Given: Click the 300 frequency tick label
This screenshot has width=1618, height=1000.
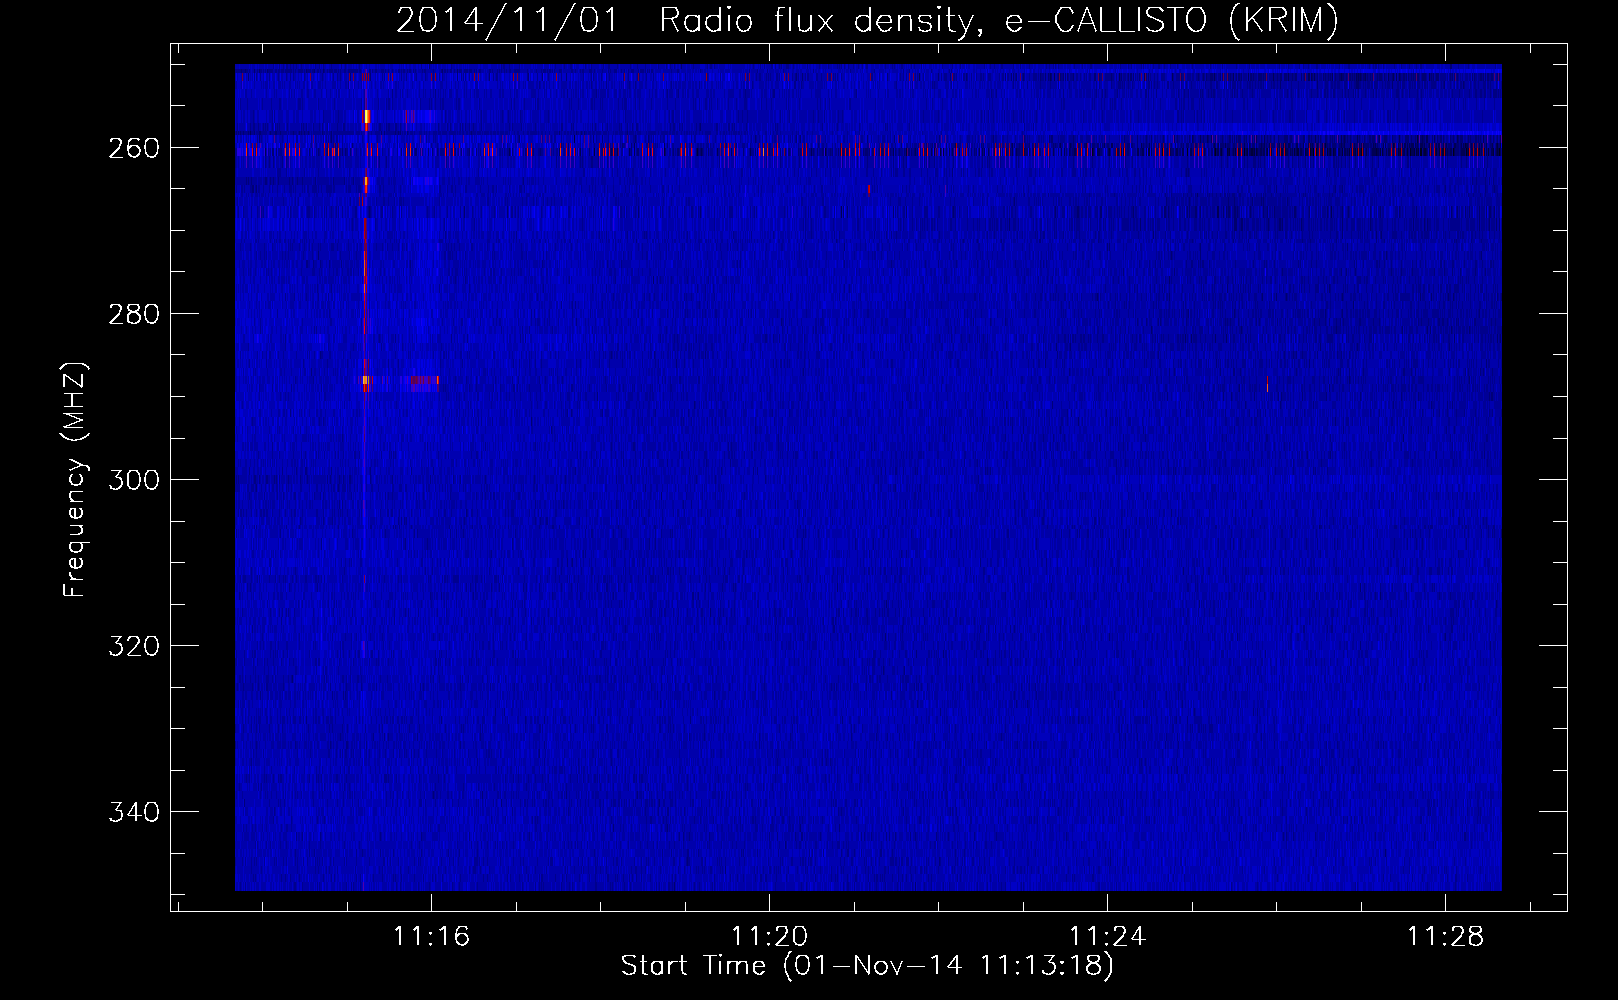Looking at the screenshot, I should coord(134,480).
